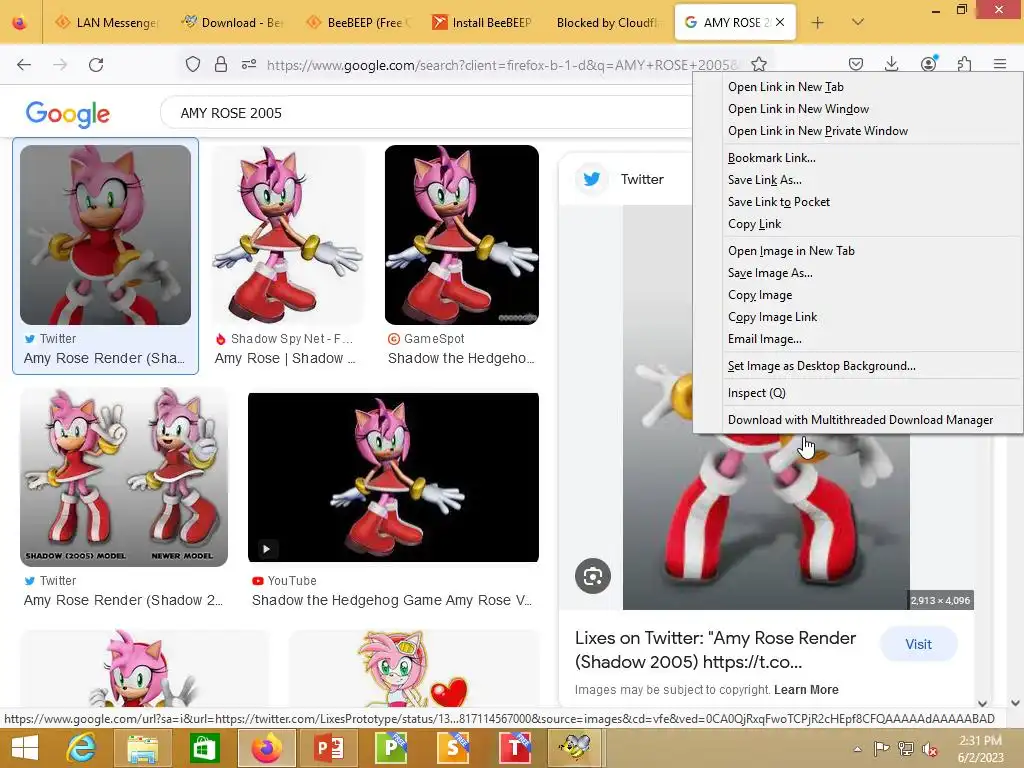Viewport: 1024px width, 768px height.
Task: Open Shadow (2005) Model comparison thumbnail
Action: pos(124,477)
